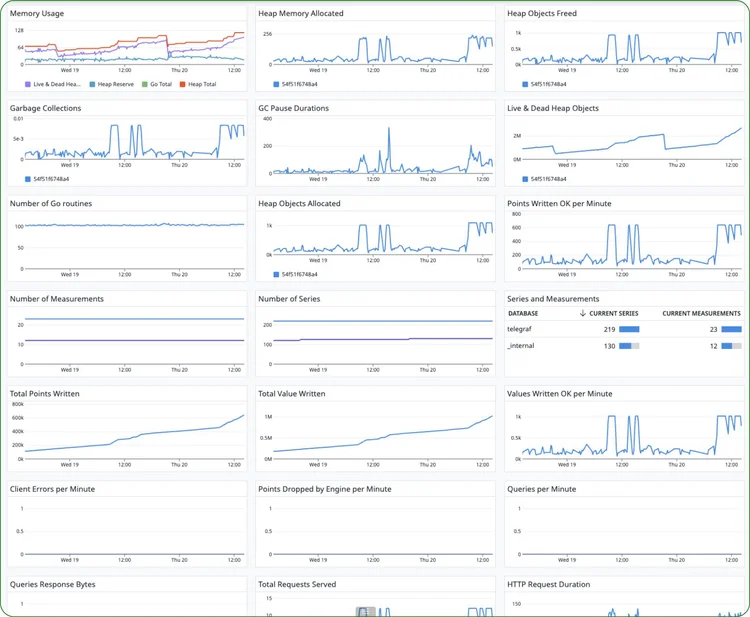Click the telegraf database row name
This screenshot has width=750, height=617.
coord(519,329)
